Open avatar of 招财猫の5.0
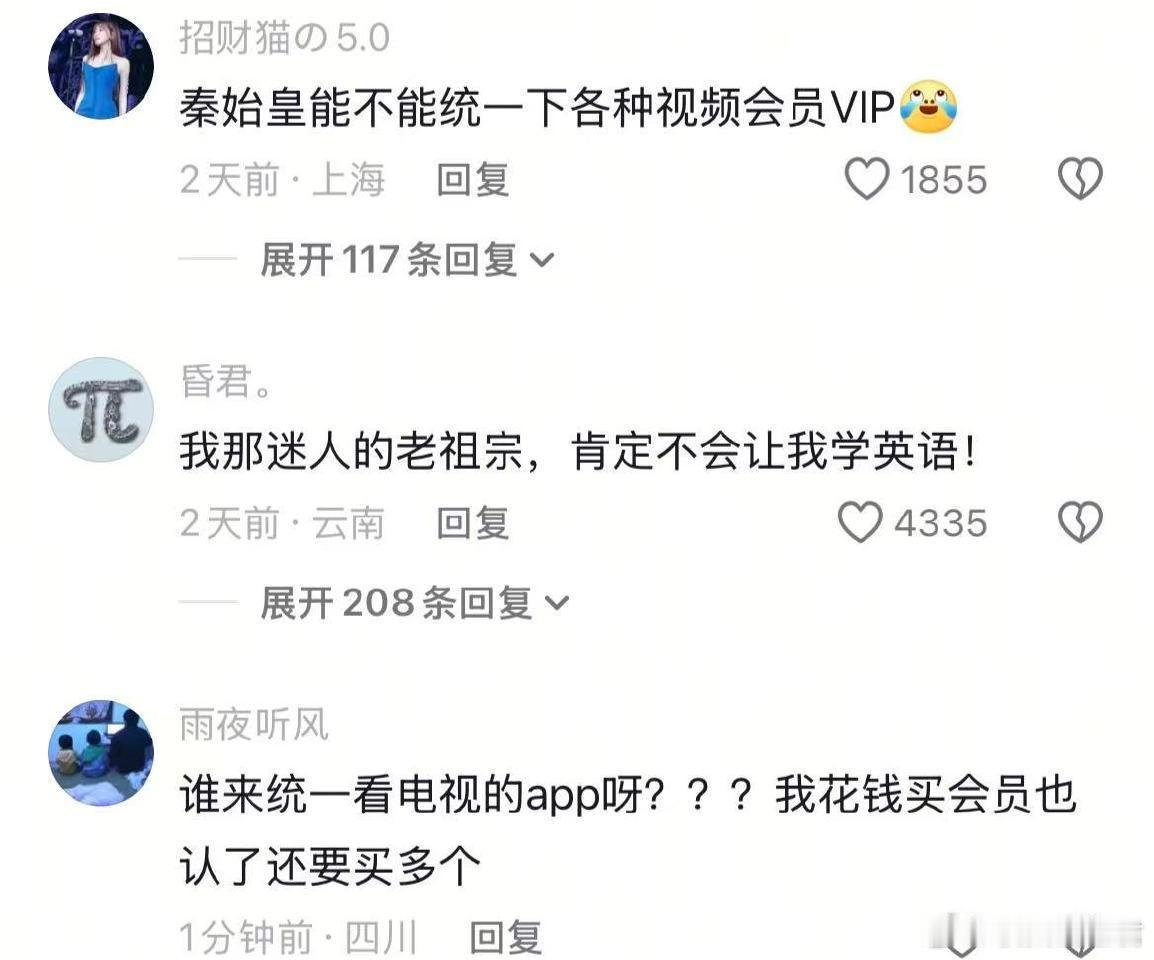This screenshot has width=1154, height=960. [101, 66]
